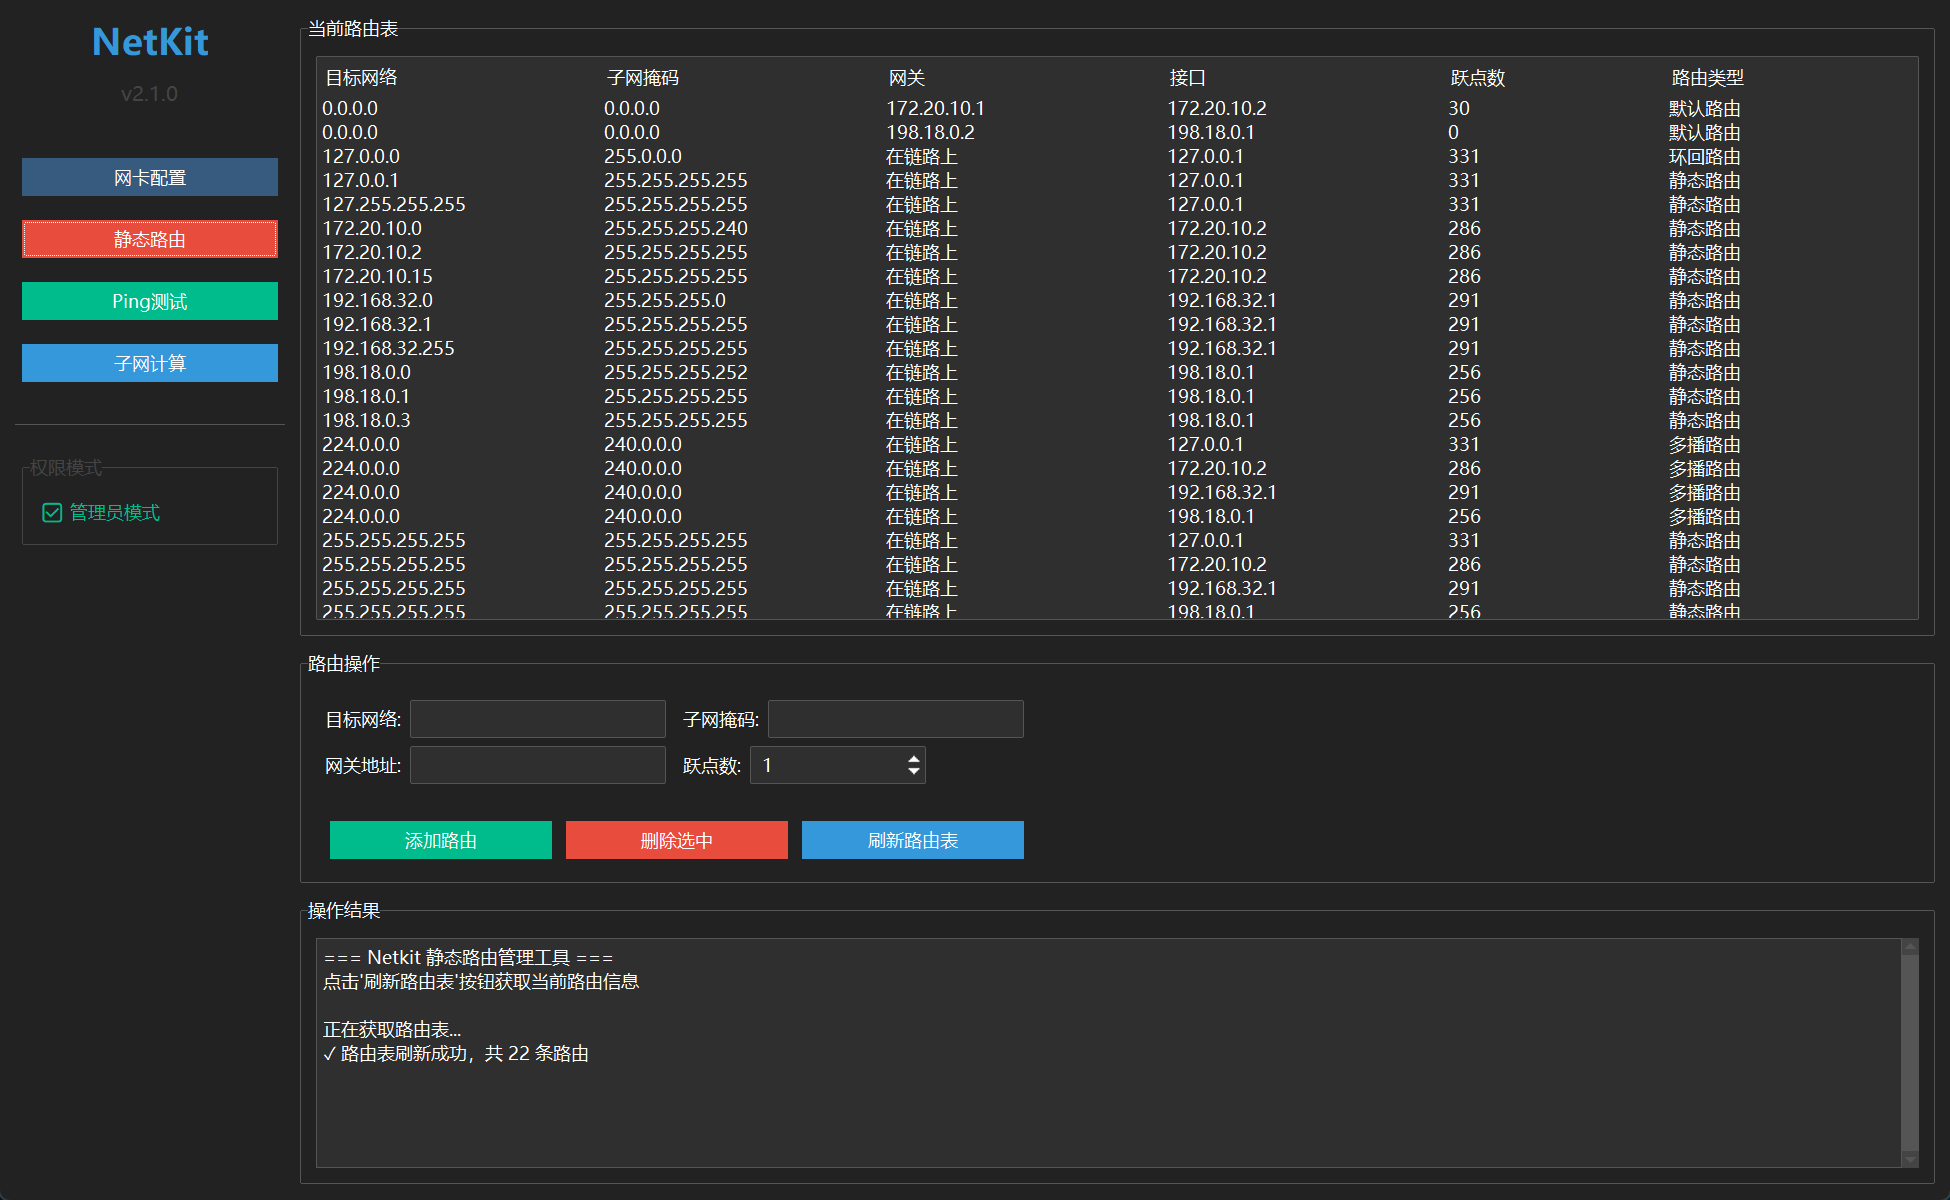Click the metric cell showing 30

1459,108
